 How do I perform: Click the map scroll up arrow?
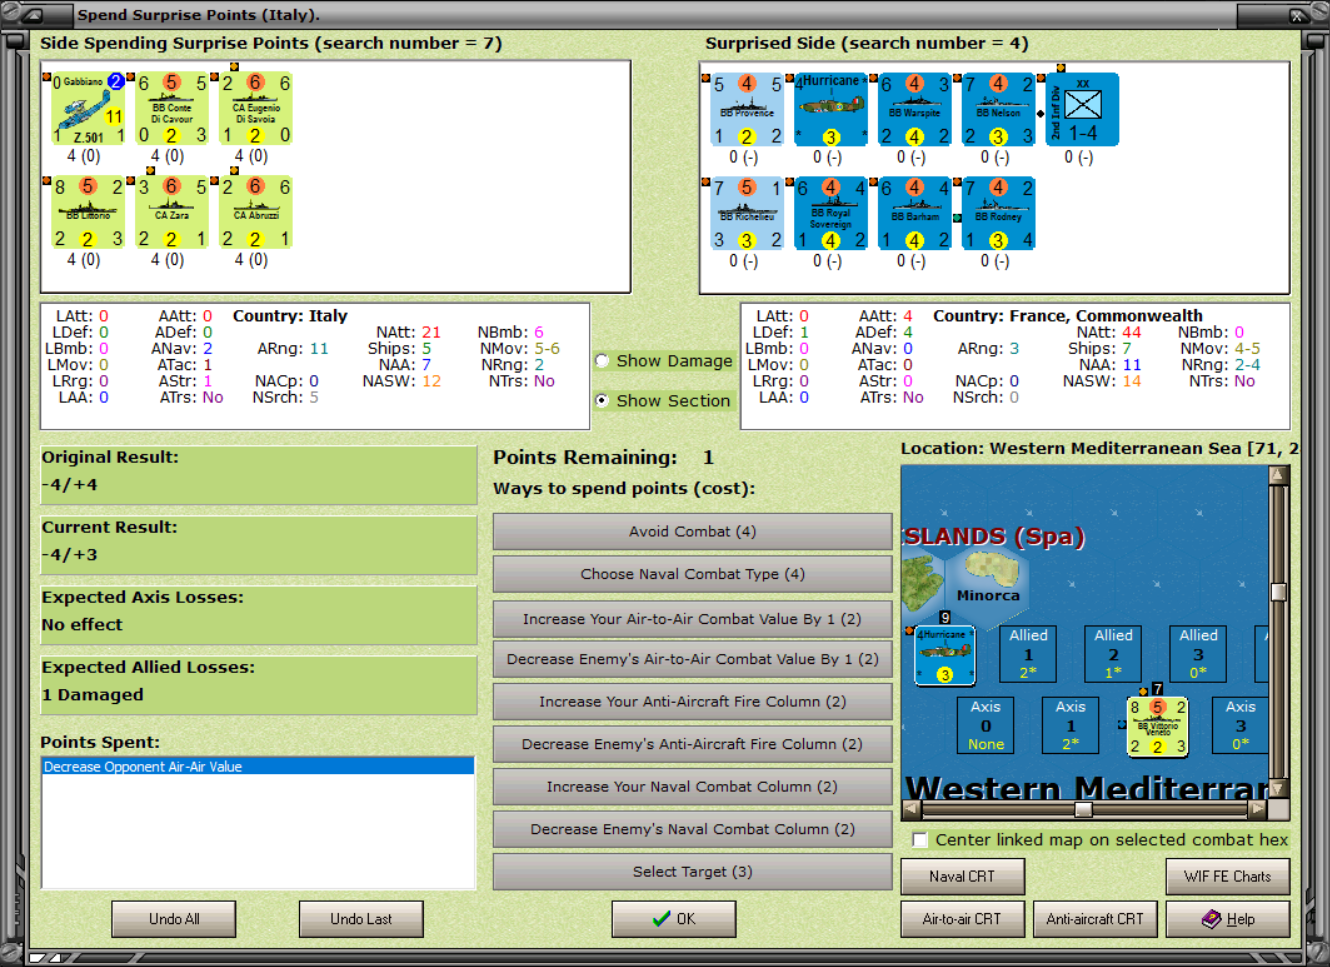[1278, 475]
